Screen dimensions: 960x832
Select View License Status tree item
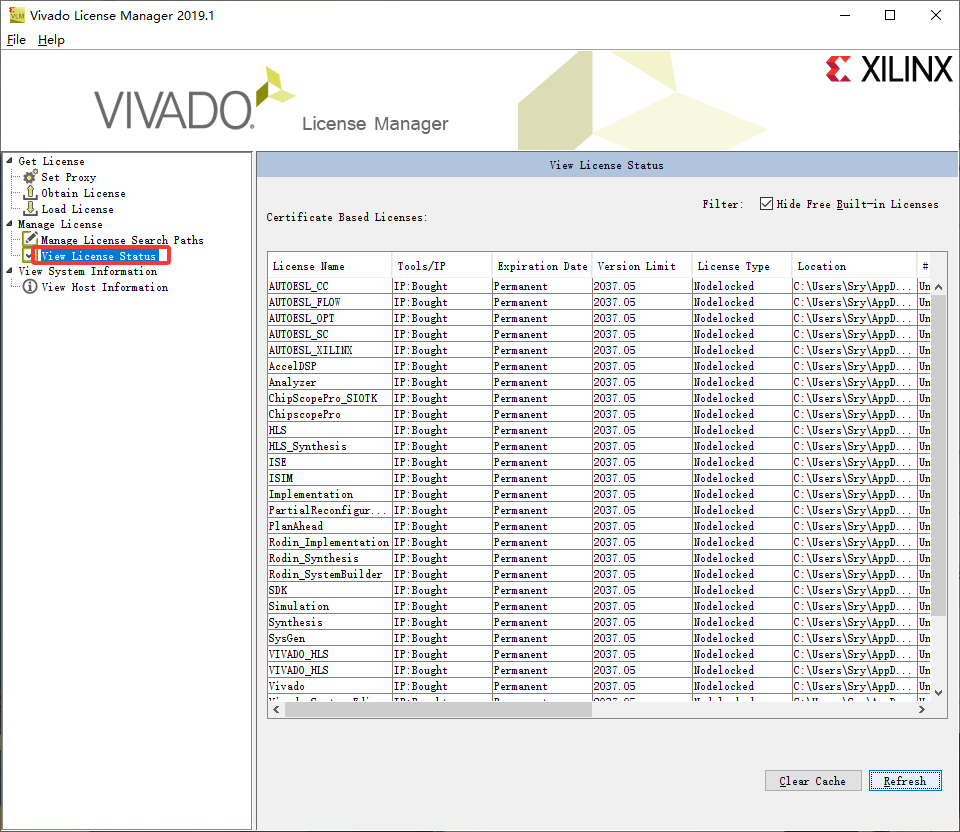[x=99, y=256]
